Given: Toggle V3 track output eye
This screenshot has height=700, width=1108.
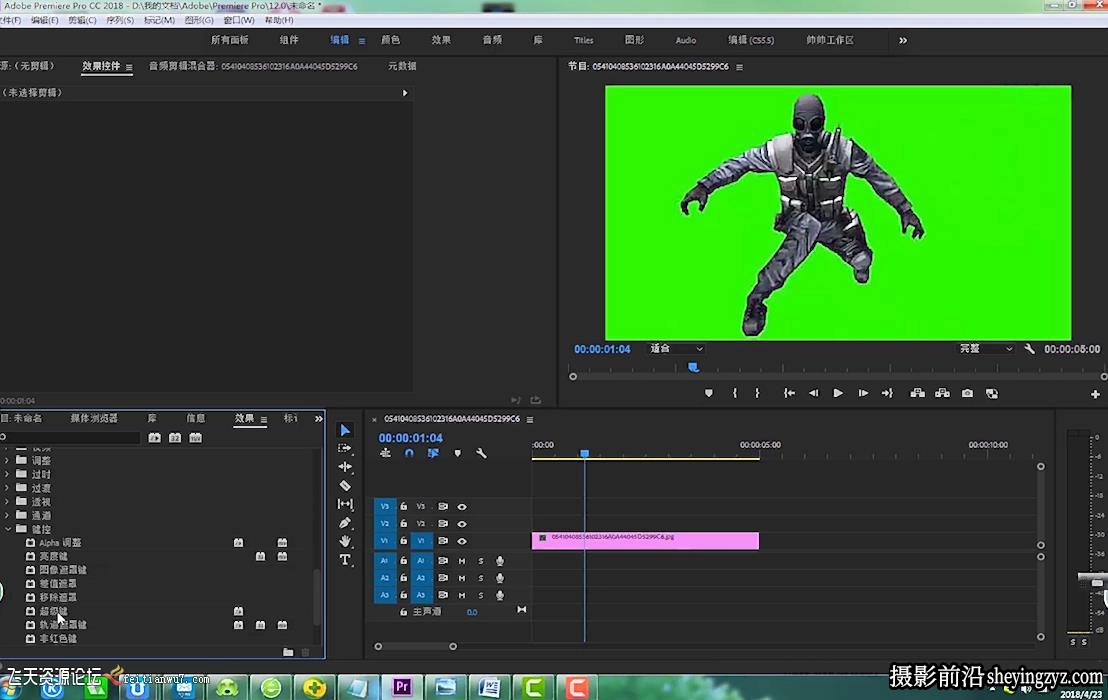Looking at the screenshot, I should (462, 506).
